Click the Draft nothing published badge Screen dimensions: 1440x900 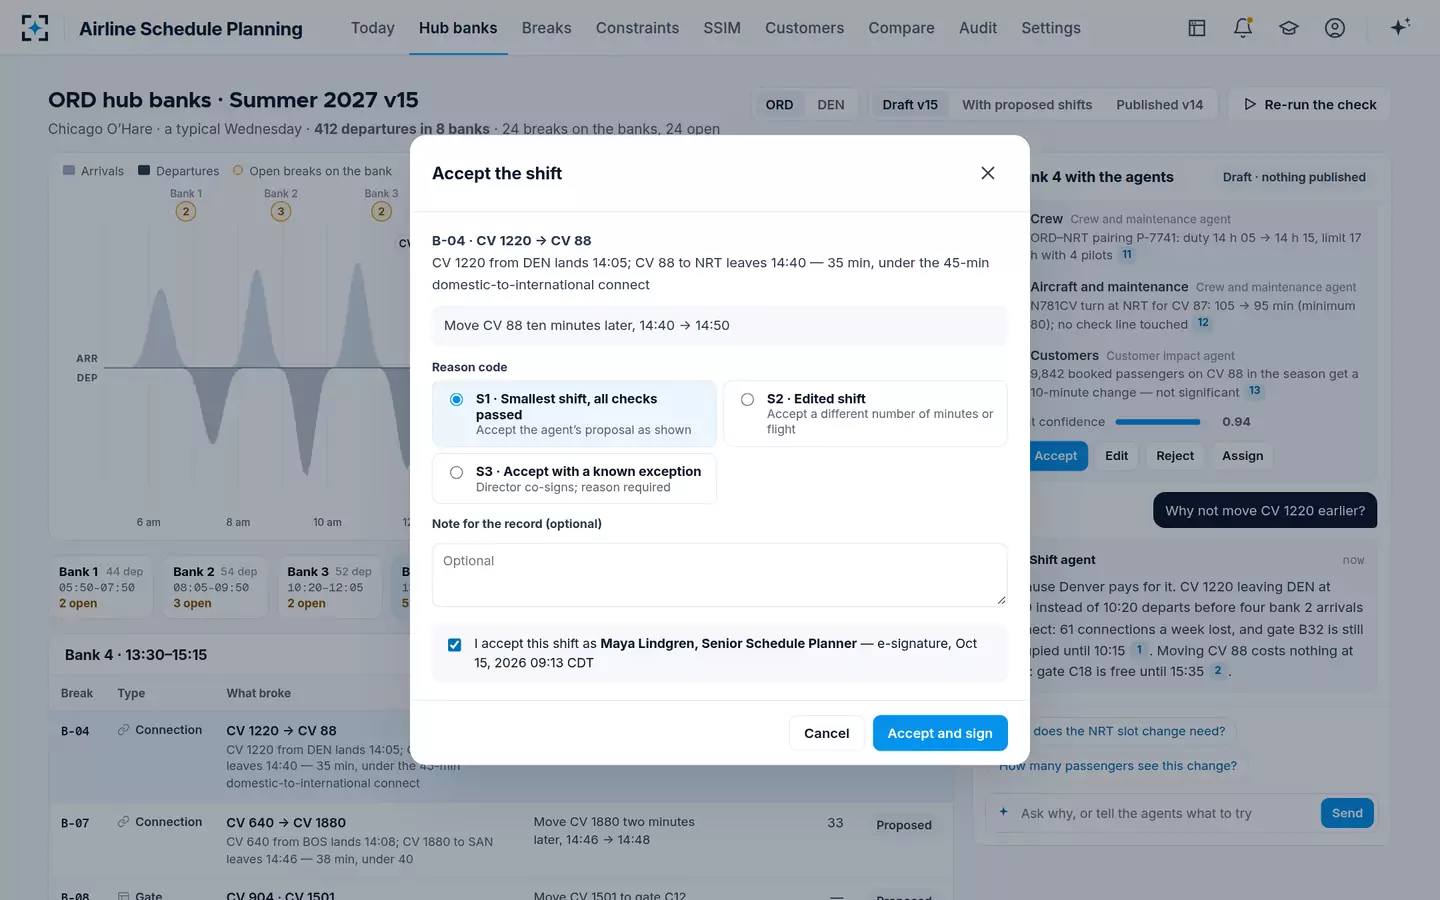tap(1294, 177)
